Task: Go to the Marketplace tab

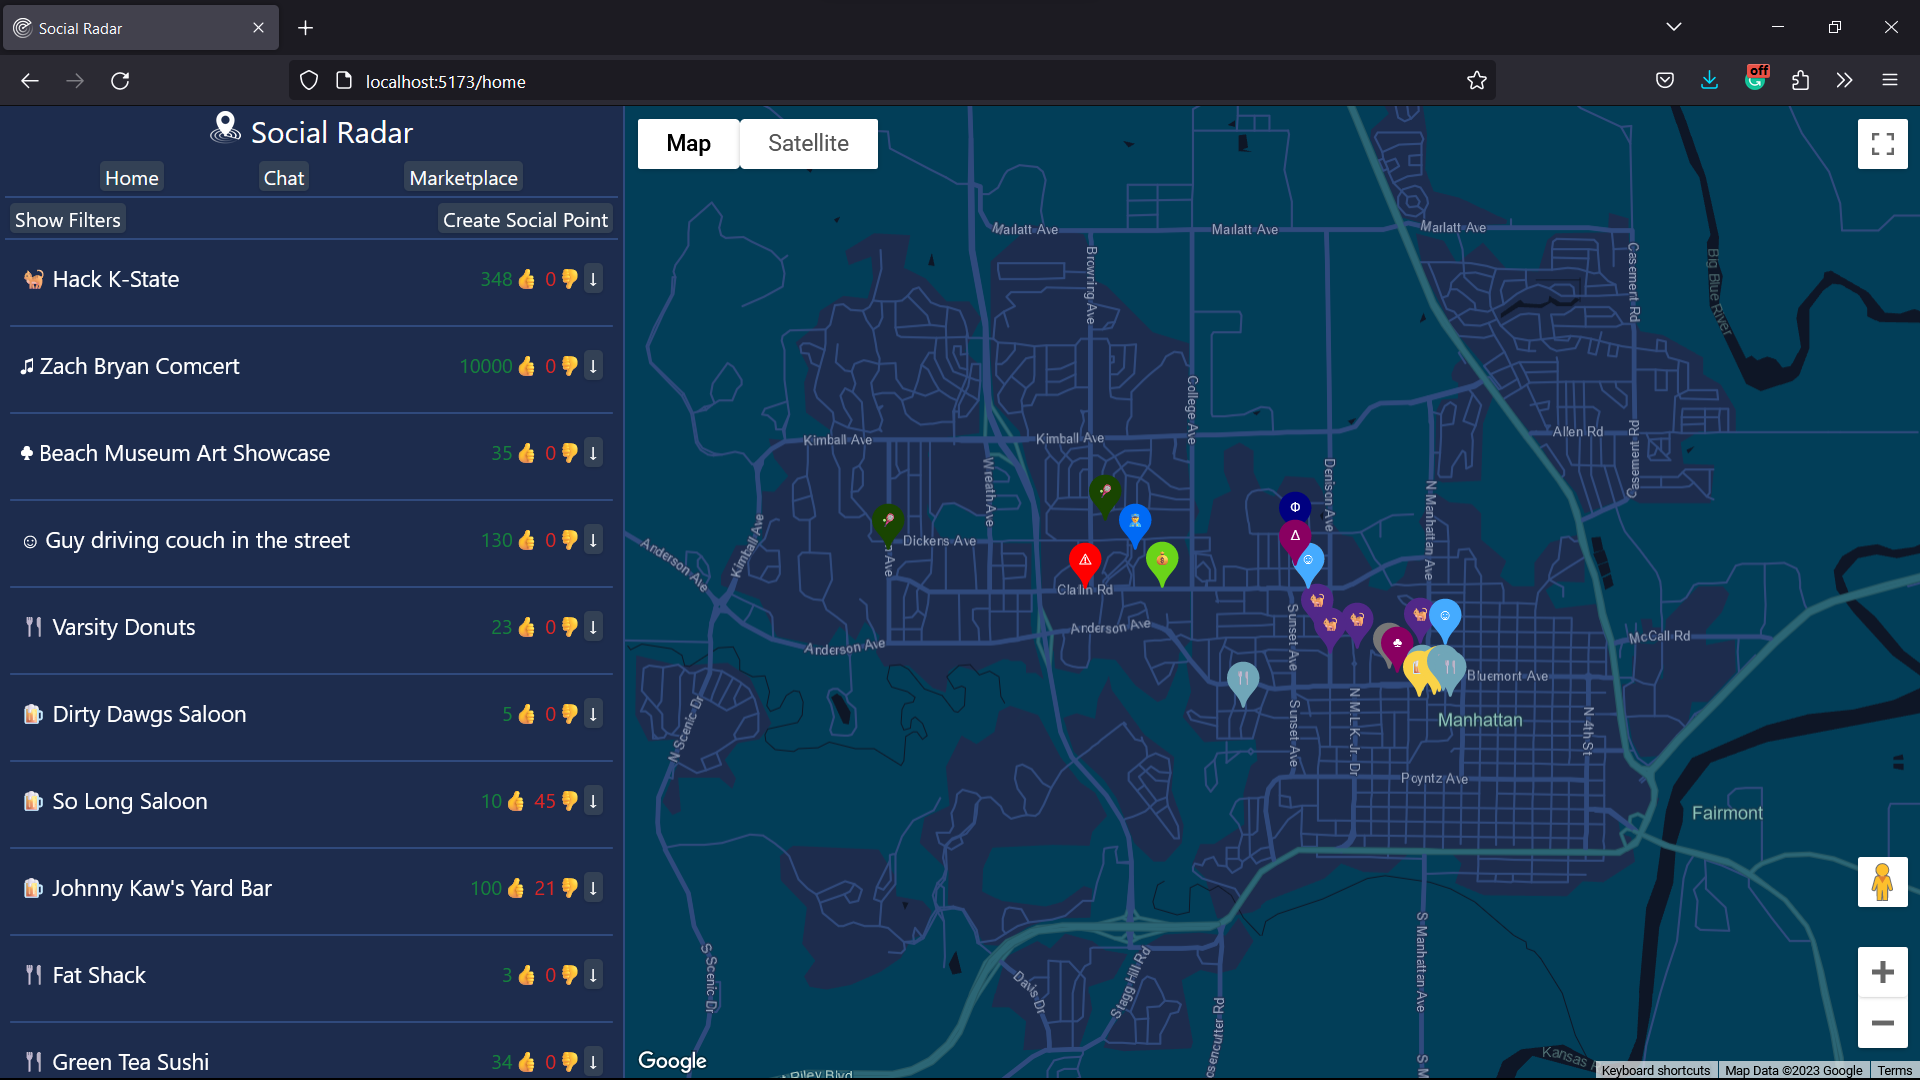Action: [x=463, y=178]
